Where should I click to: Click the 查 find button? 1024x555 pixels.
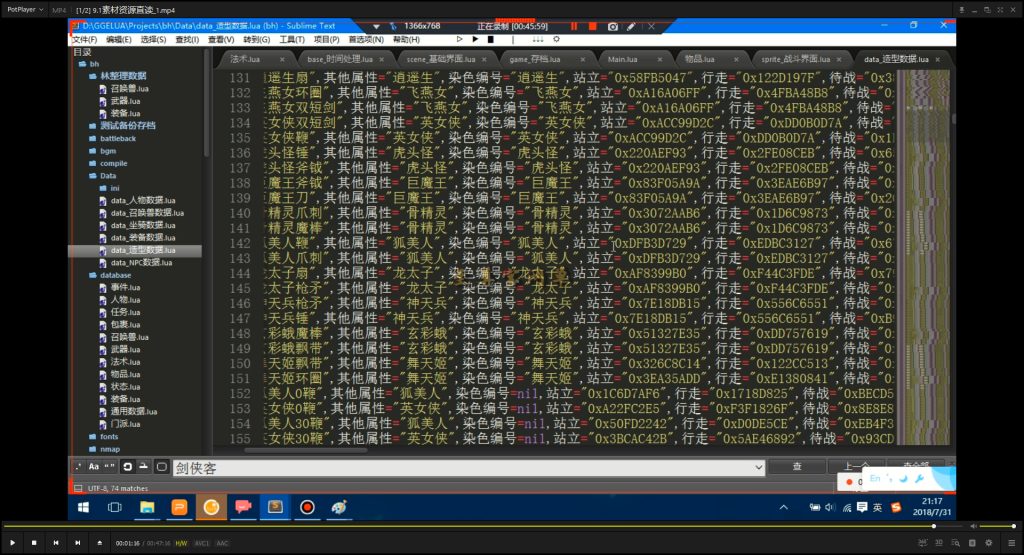797,466
